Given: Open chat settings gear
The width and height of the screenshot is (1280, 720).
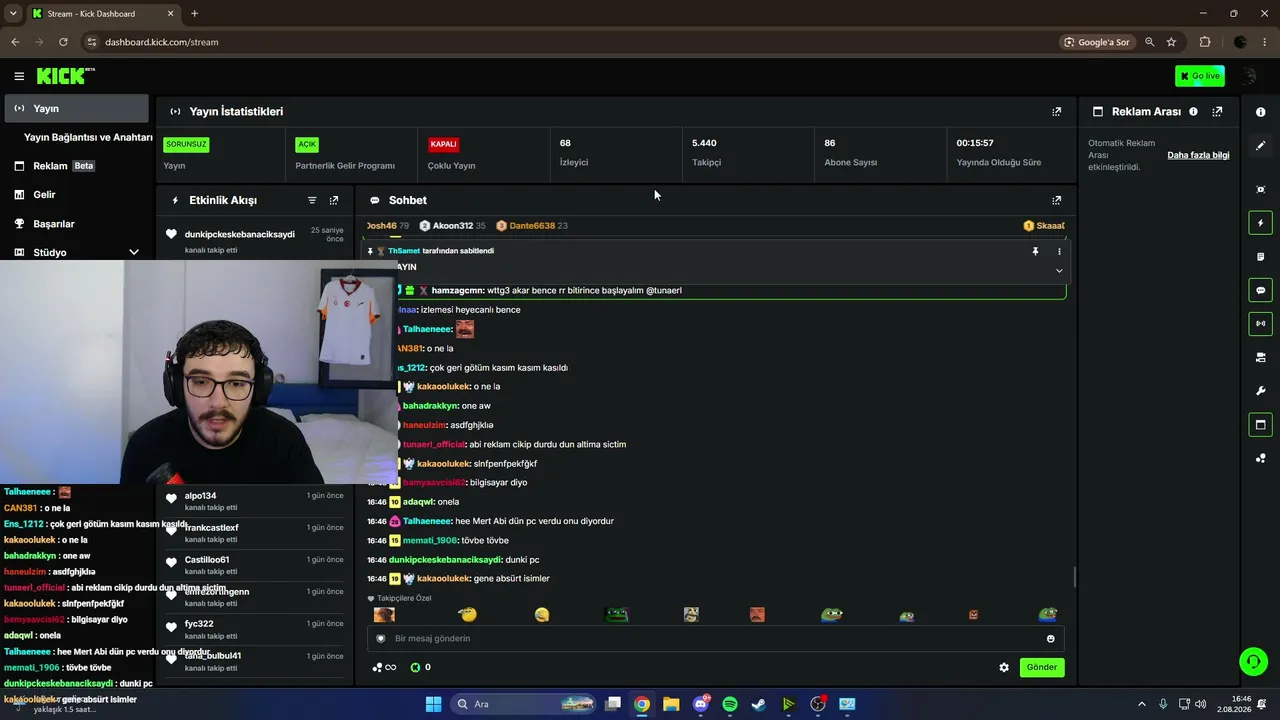Looking at the screenshot, I should coord(1004,667).
